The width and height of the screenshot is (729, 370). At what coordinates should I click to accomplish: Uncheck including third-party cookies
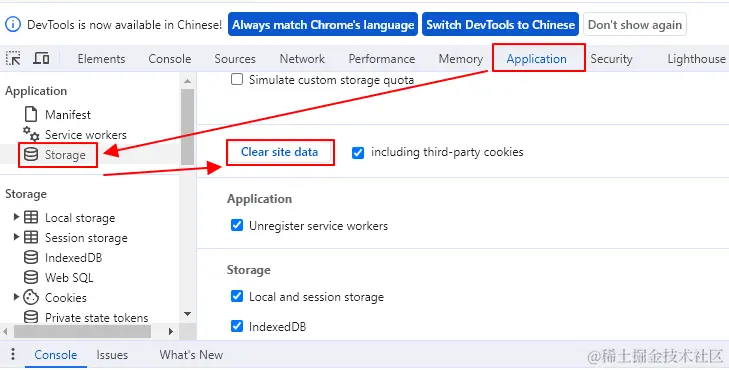(x=358, y=152)
